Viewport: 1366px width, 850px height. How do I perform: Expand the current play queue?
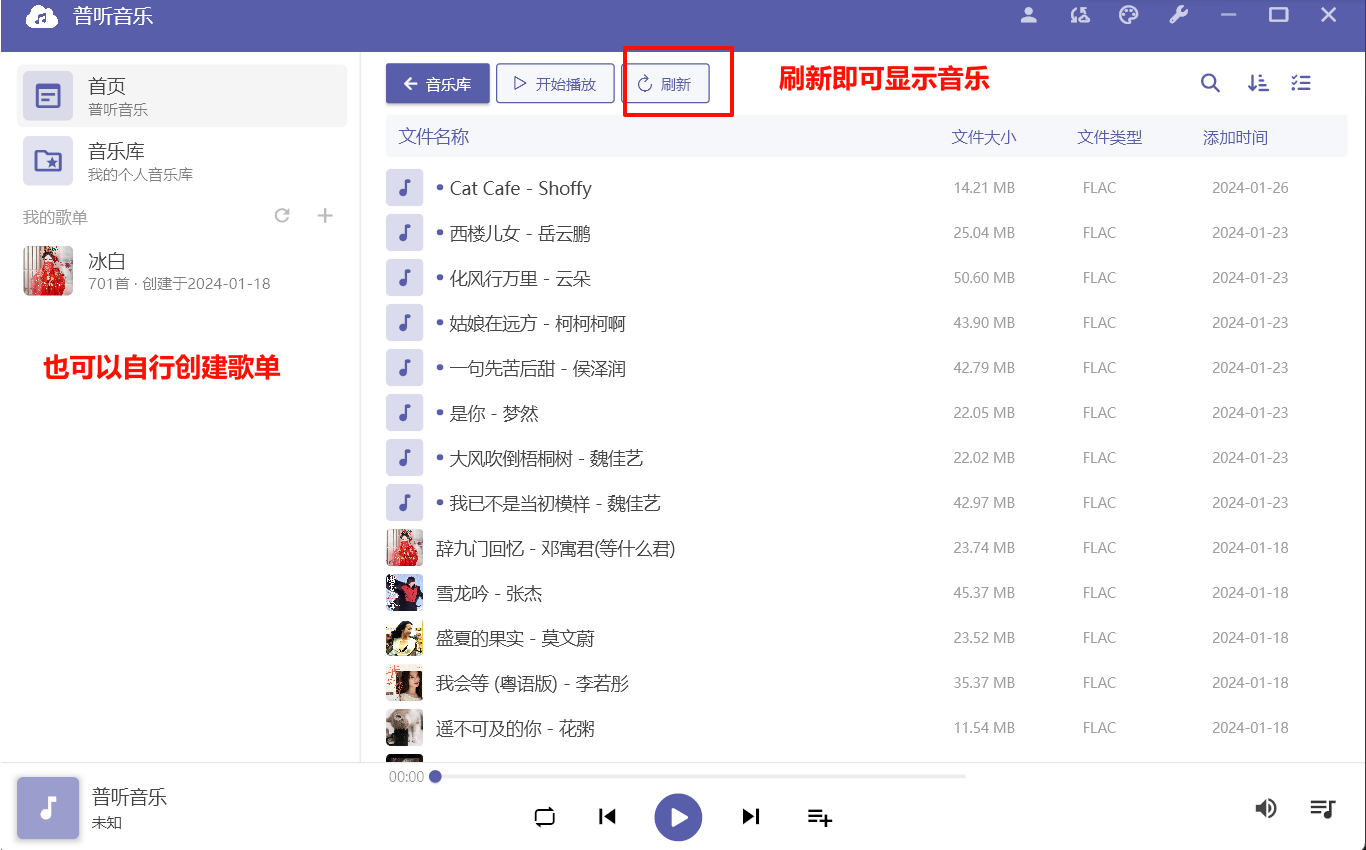[1322, 808]
